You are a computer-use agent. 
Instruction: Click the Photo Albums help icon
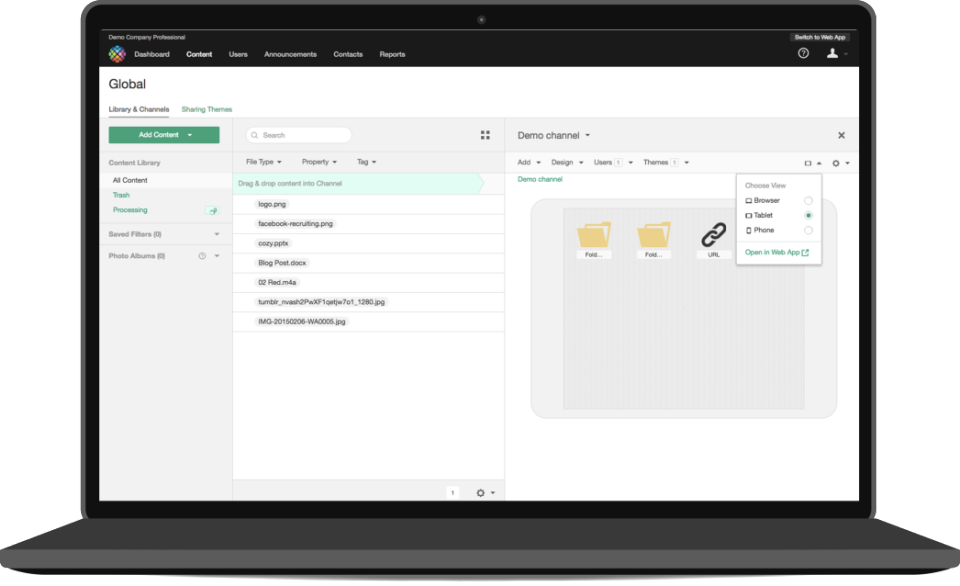point(202,256)
